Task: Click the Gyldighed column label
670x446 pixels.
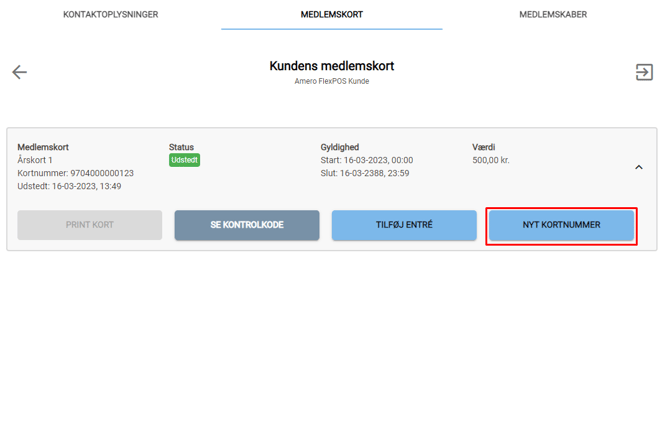Action: coord(340,147)
